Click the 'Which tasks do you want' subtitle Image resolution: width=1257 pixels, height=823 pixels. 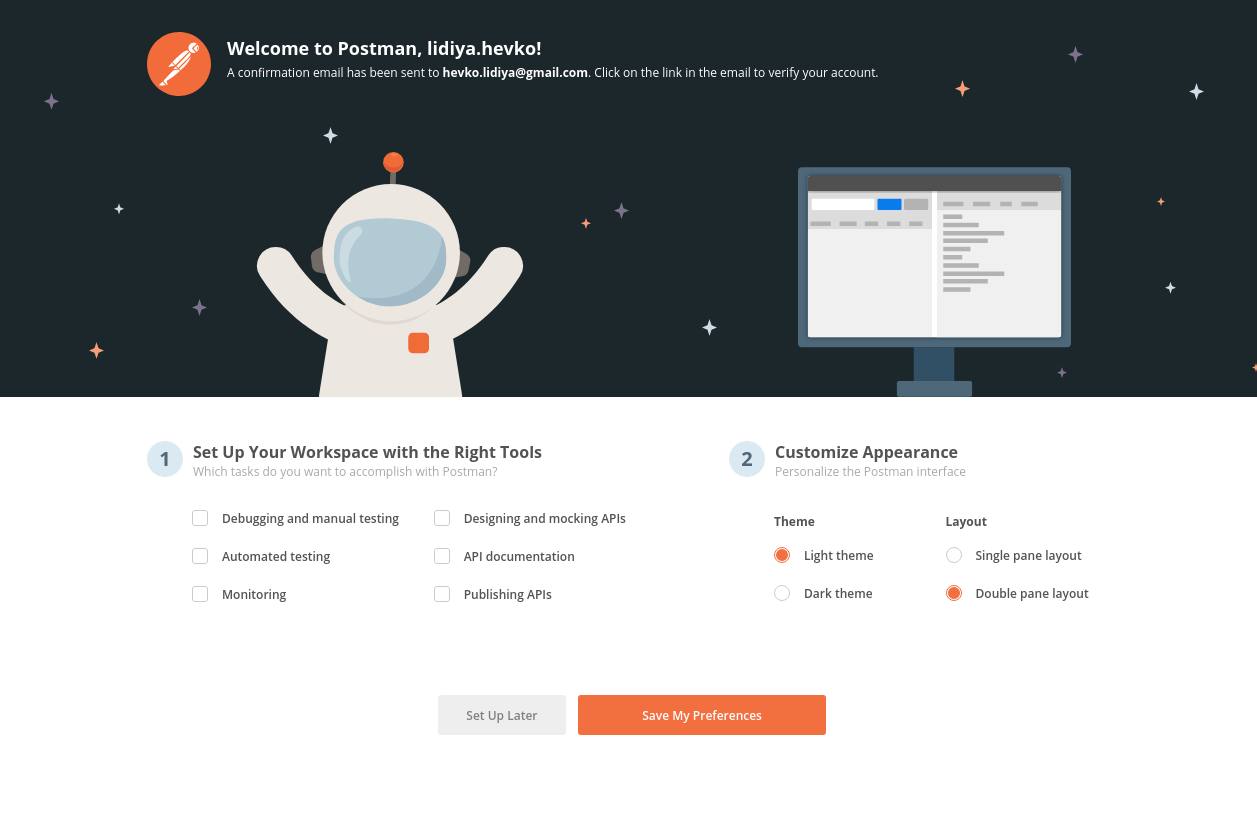point(345,471)
